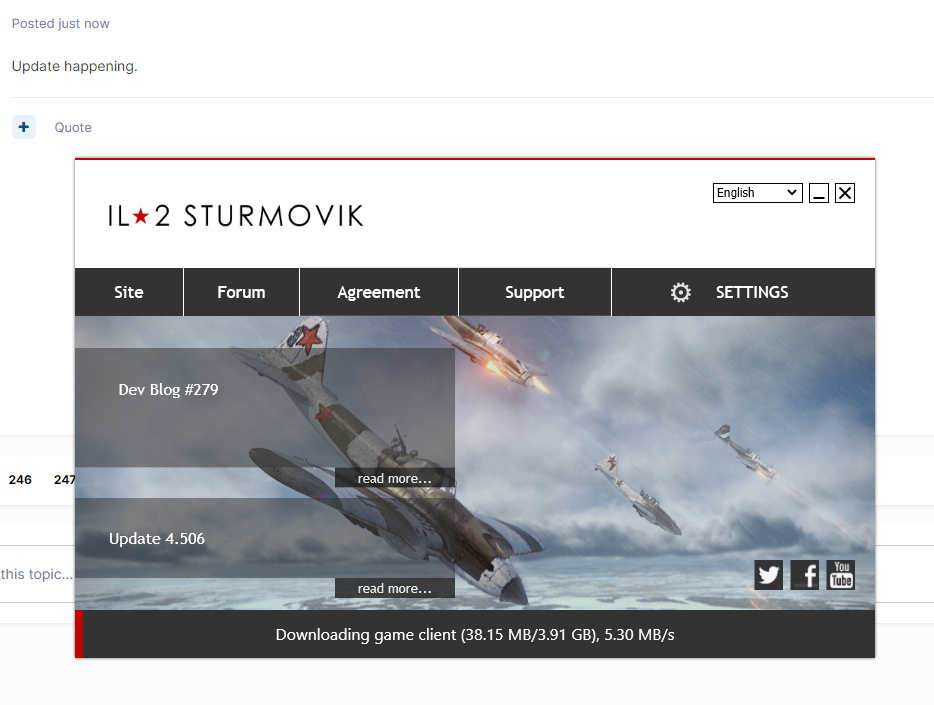This screenshot has height=705, width=934.
Task: Read more about Update 4.506
Action: pyautogui.click(x=394, y=588)
